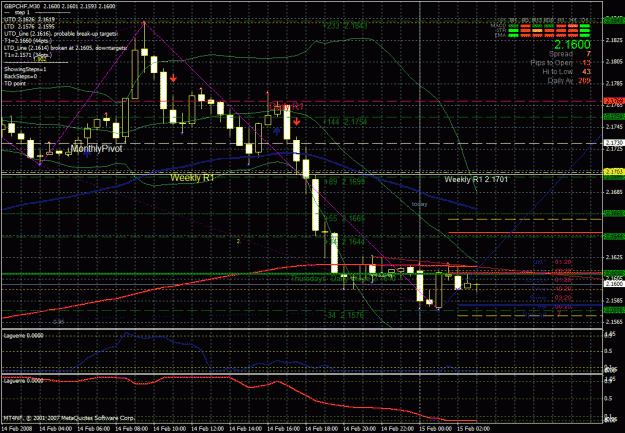Image resolution: width=625 pixels, height=433 pixels.
Task: Click the 03:20 session time readout
Action: pos(563,298)
